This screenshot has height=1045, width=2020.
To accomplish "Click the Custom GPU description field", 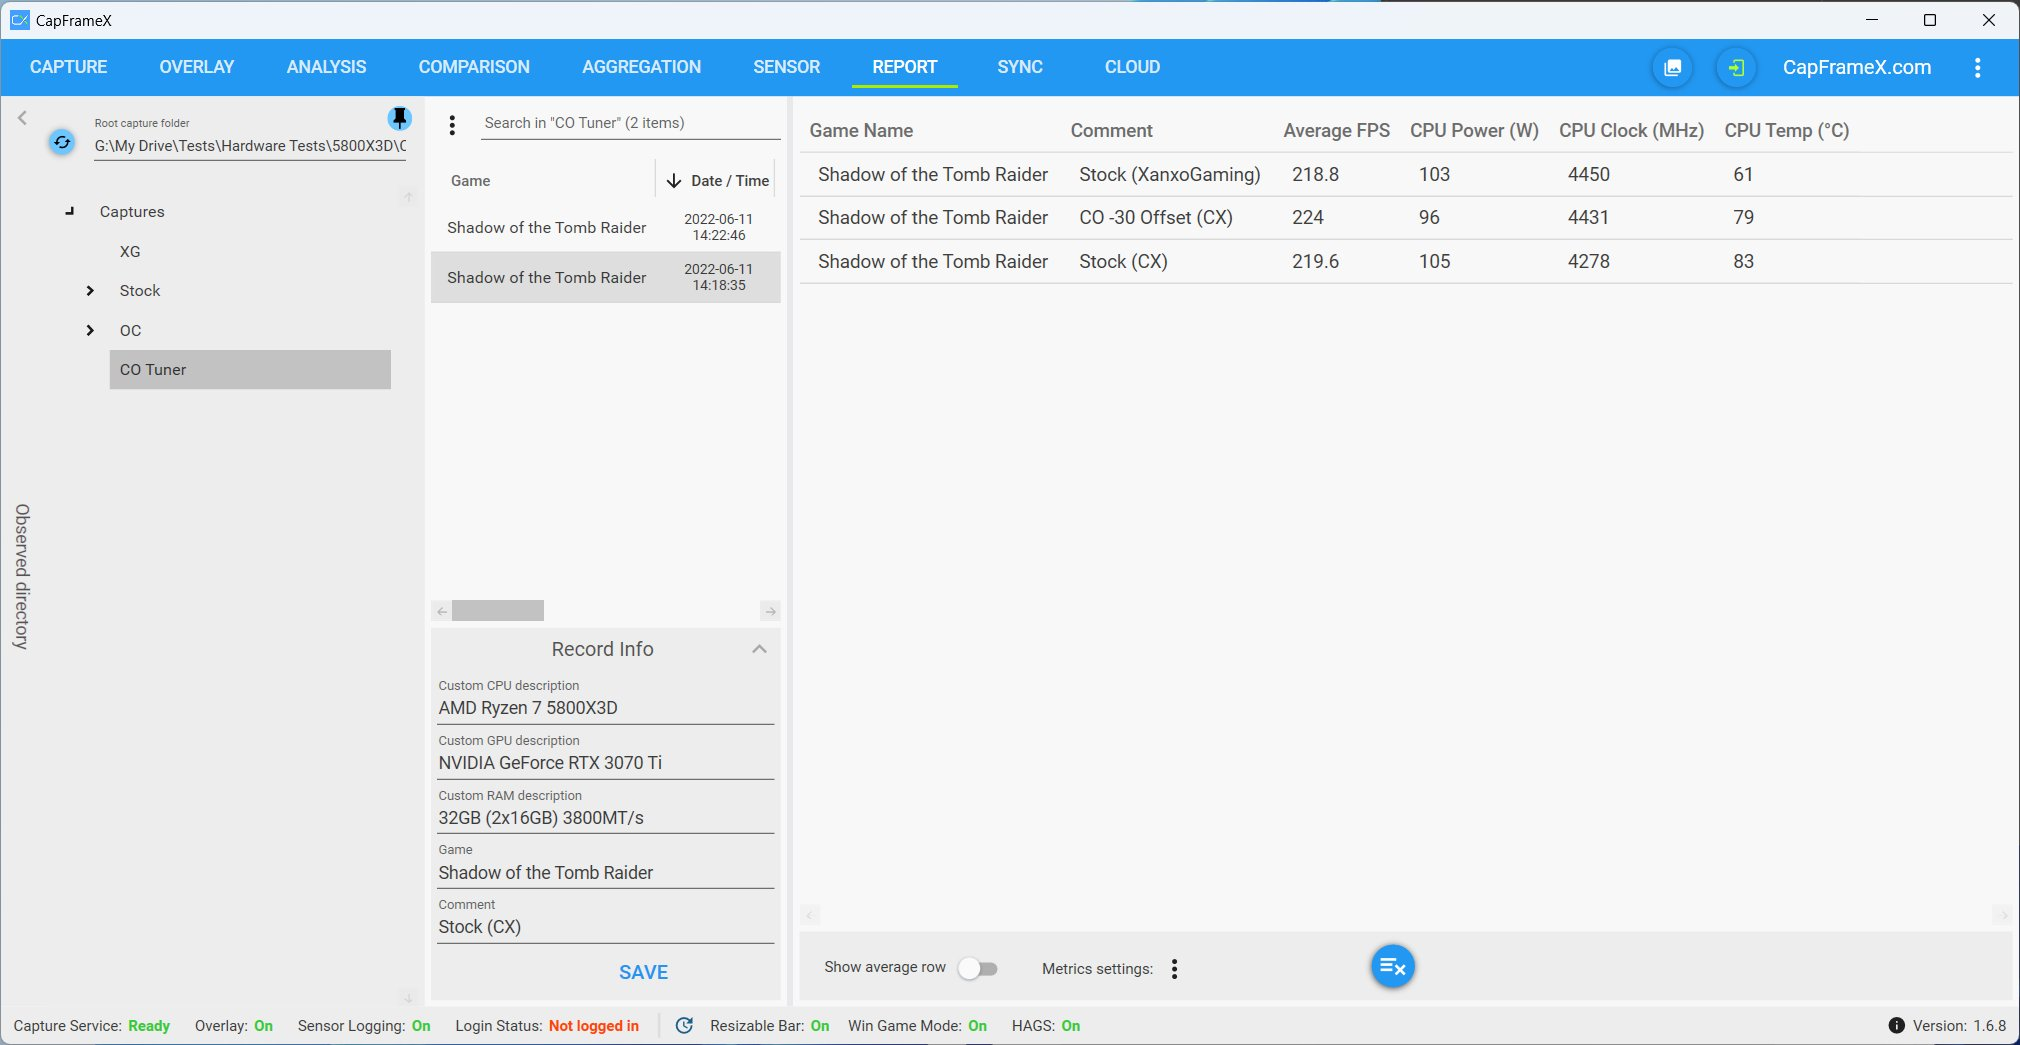I will [606, 763].
